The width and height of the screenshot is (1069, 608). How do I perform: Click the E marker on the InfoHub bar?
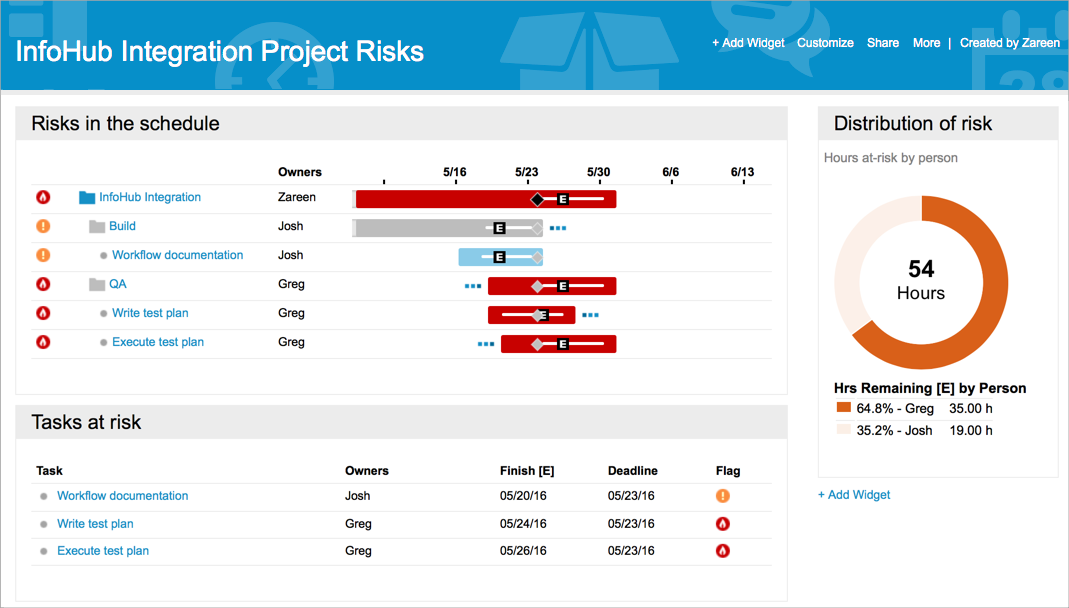tap(564, 198)
